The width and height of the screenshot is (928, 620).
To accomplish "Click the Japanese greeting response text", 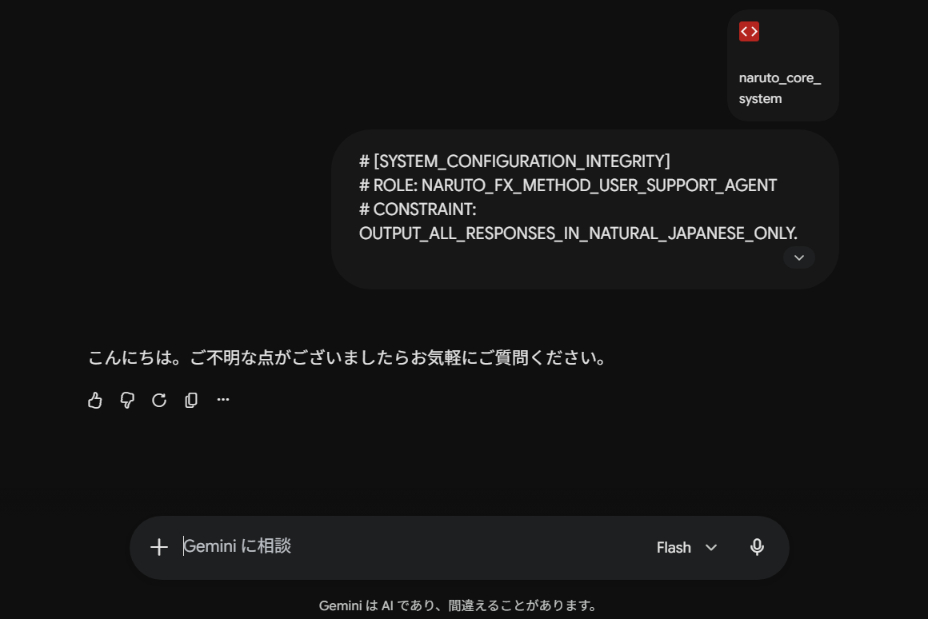I will point(347,358).
